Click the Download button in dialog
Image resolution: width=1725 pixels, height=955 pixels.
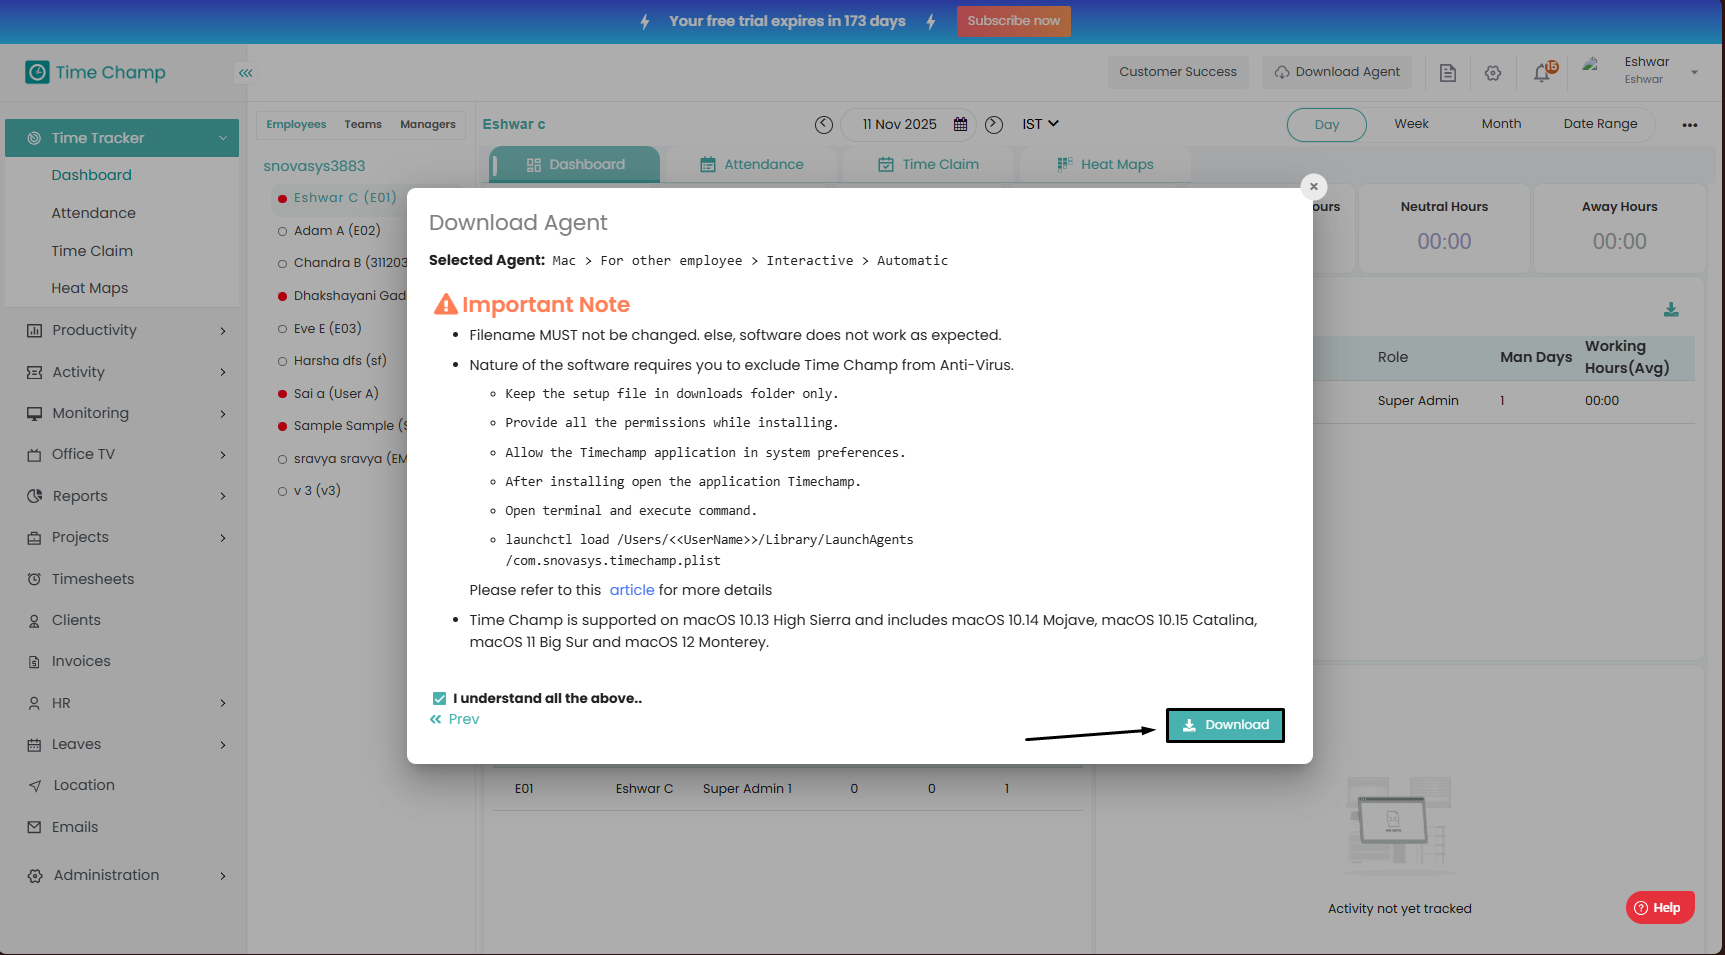(1225, 725)
